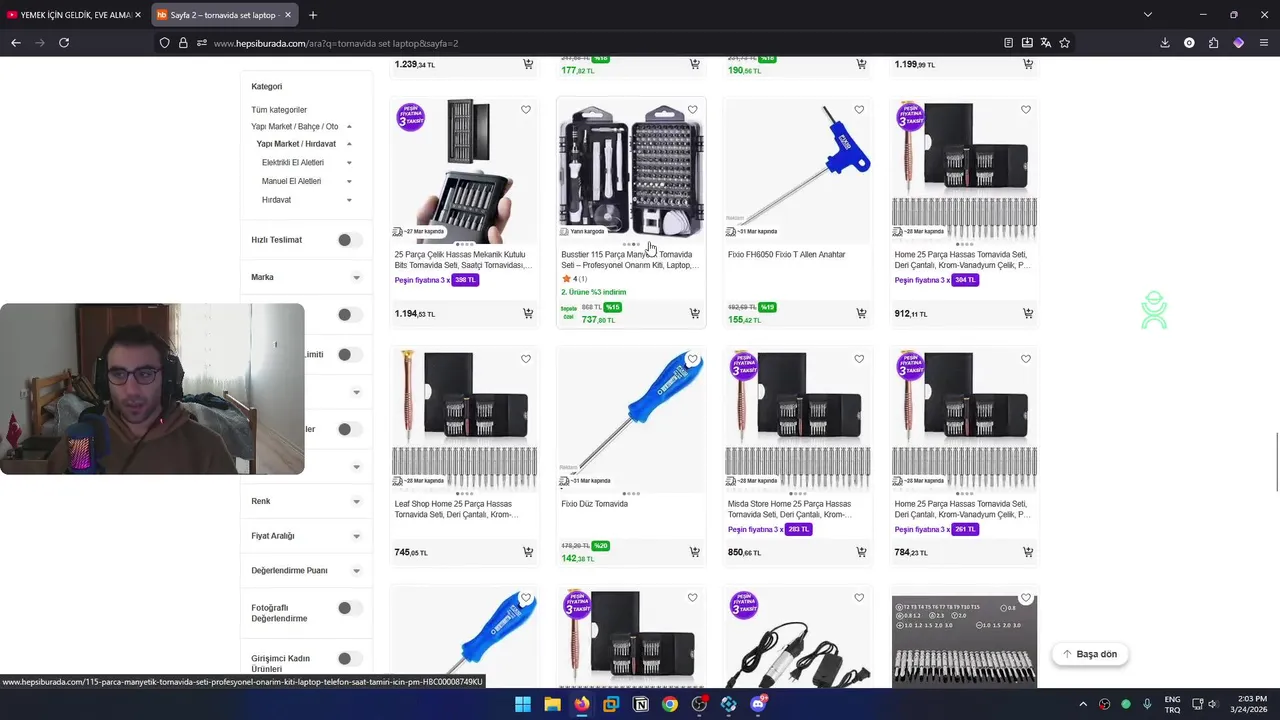
Task: Add Misda Store 850,66 TL set to cart
Action: [x=861, y=552]
